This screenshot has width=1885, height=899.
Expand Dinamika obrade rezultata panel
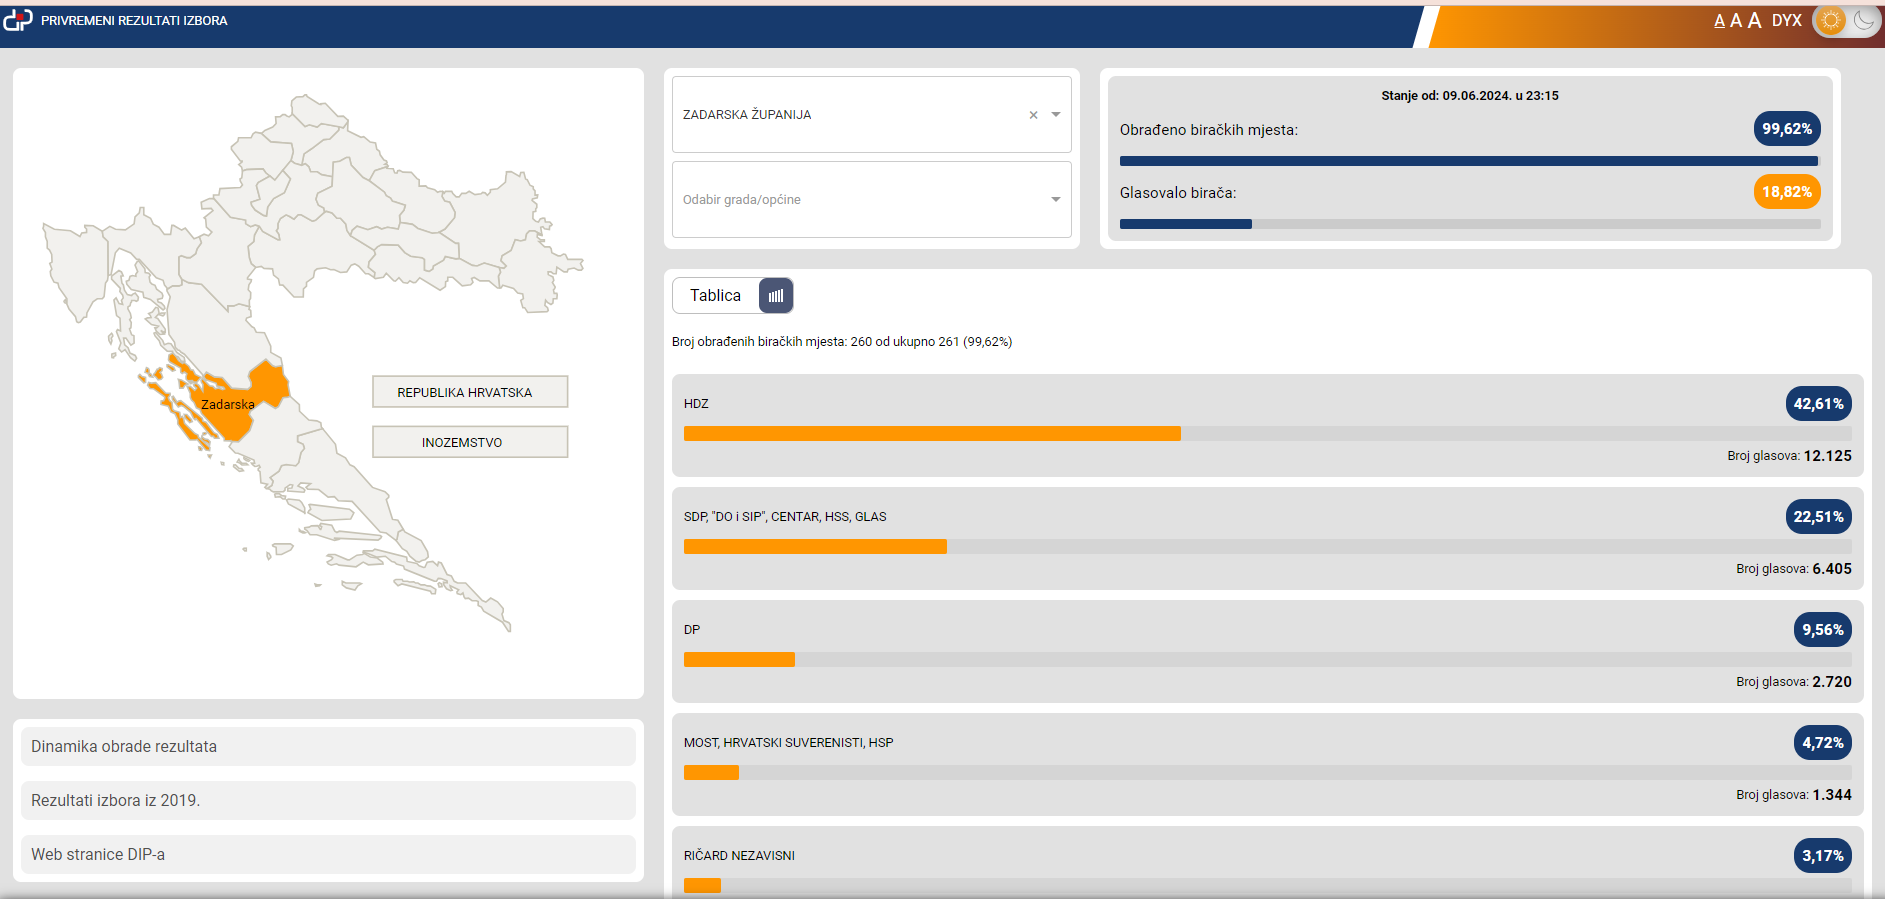[x=328, y=747]
